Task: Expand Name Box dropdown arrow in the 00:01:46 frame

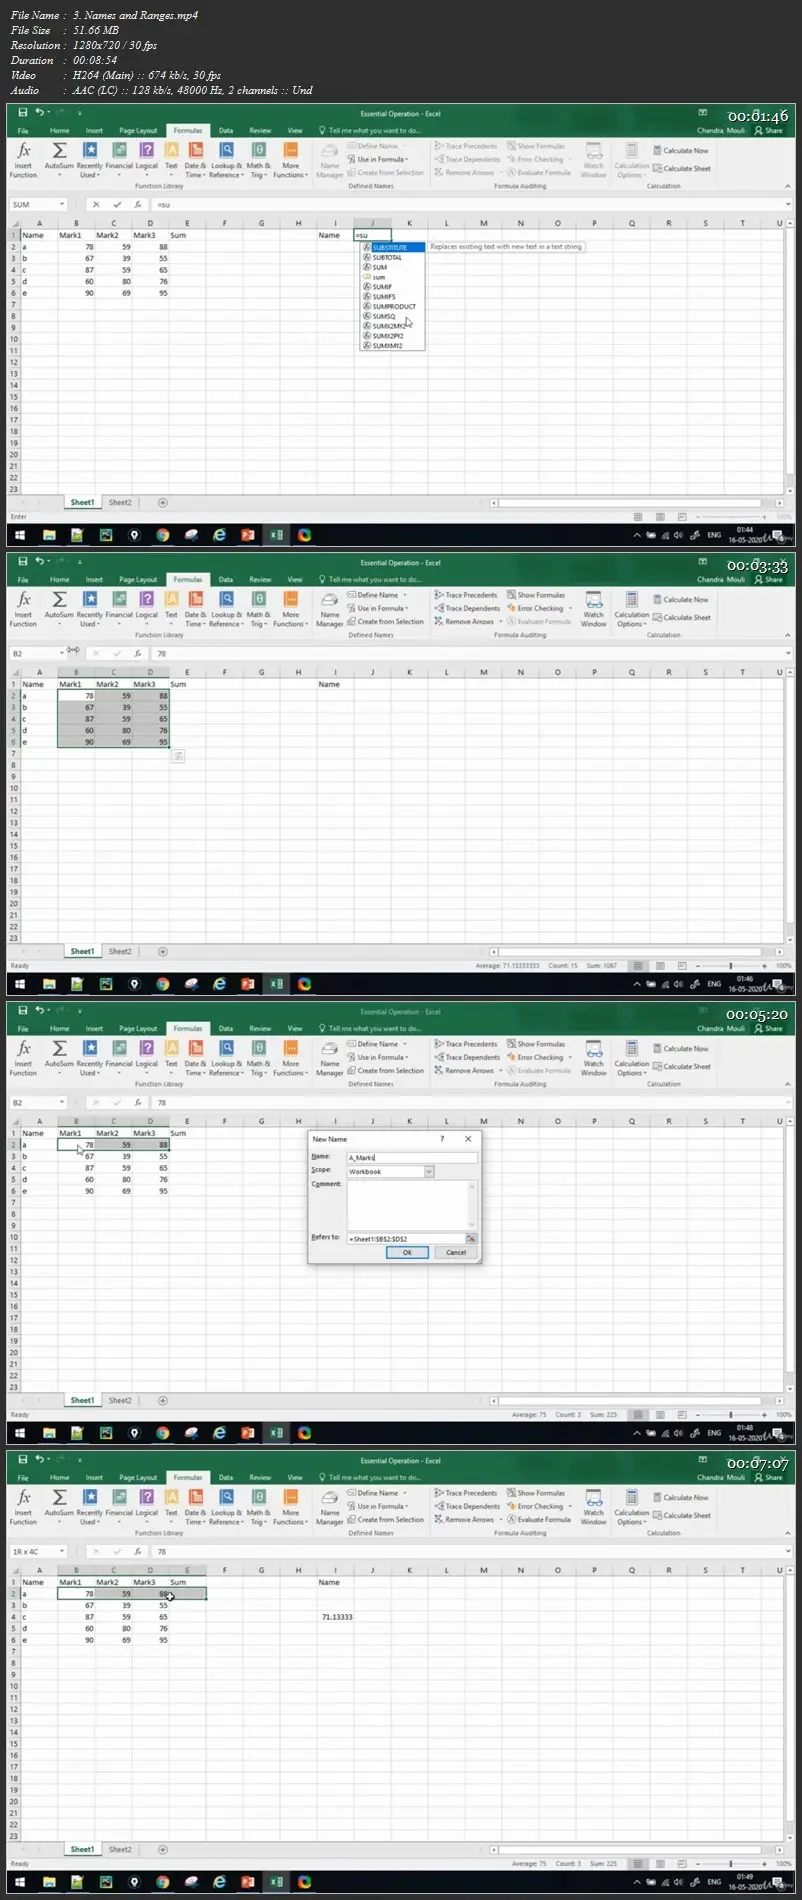Action: pyautogui.click(x=62, y=205)
